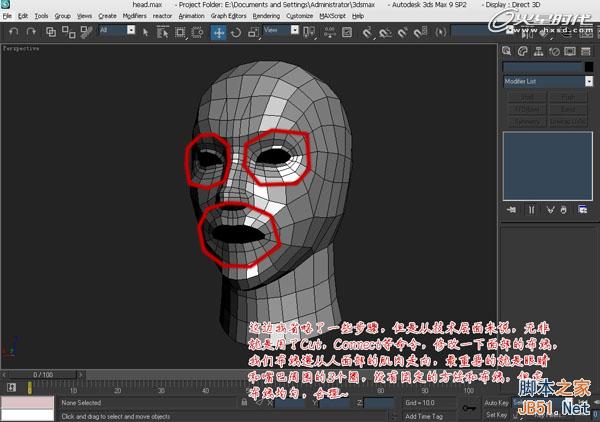The width and height of the screenshot is (600, 422).
Task: Open the selection filter 'All' dropdown
Action: (x=118, y=32)
